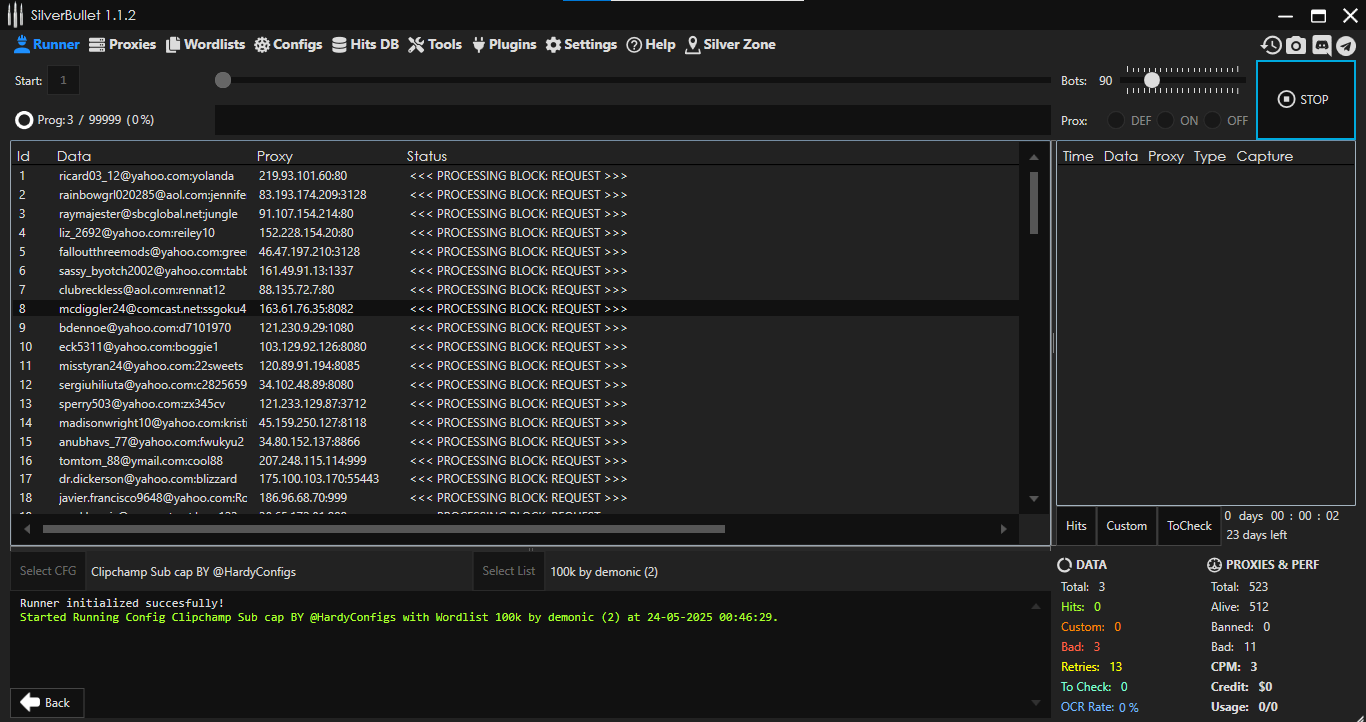Switch to the Custom results tab
Screen dimensions: 1366x722
[1126, 526]
